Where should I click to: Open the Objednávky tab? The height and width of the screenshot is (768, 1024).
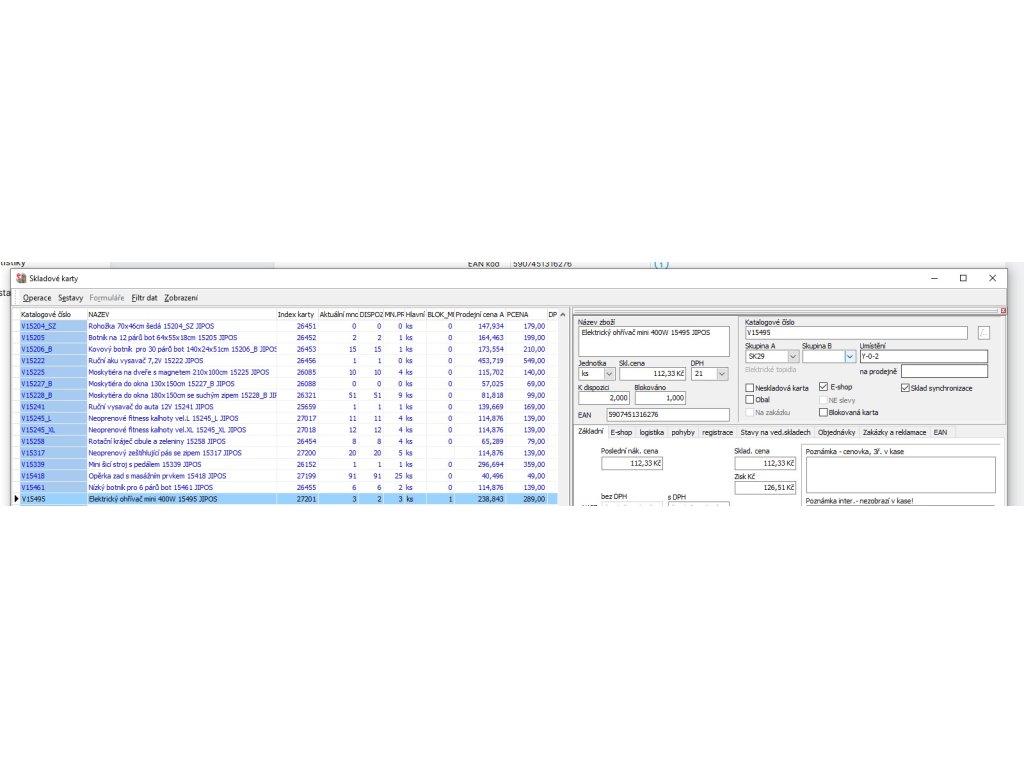[x=837, y=432]
